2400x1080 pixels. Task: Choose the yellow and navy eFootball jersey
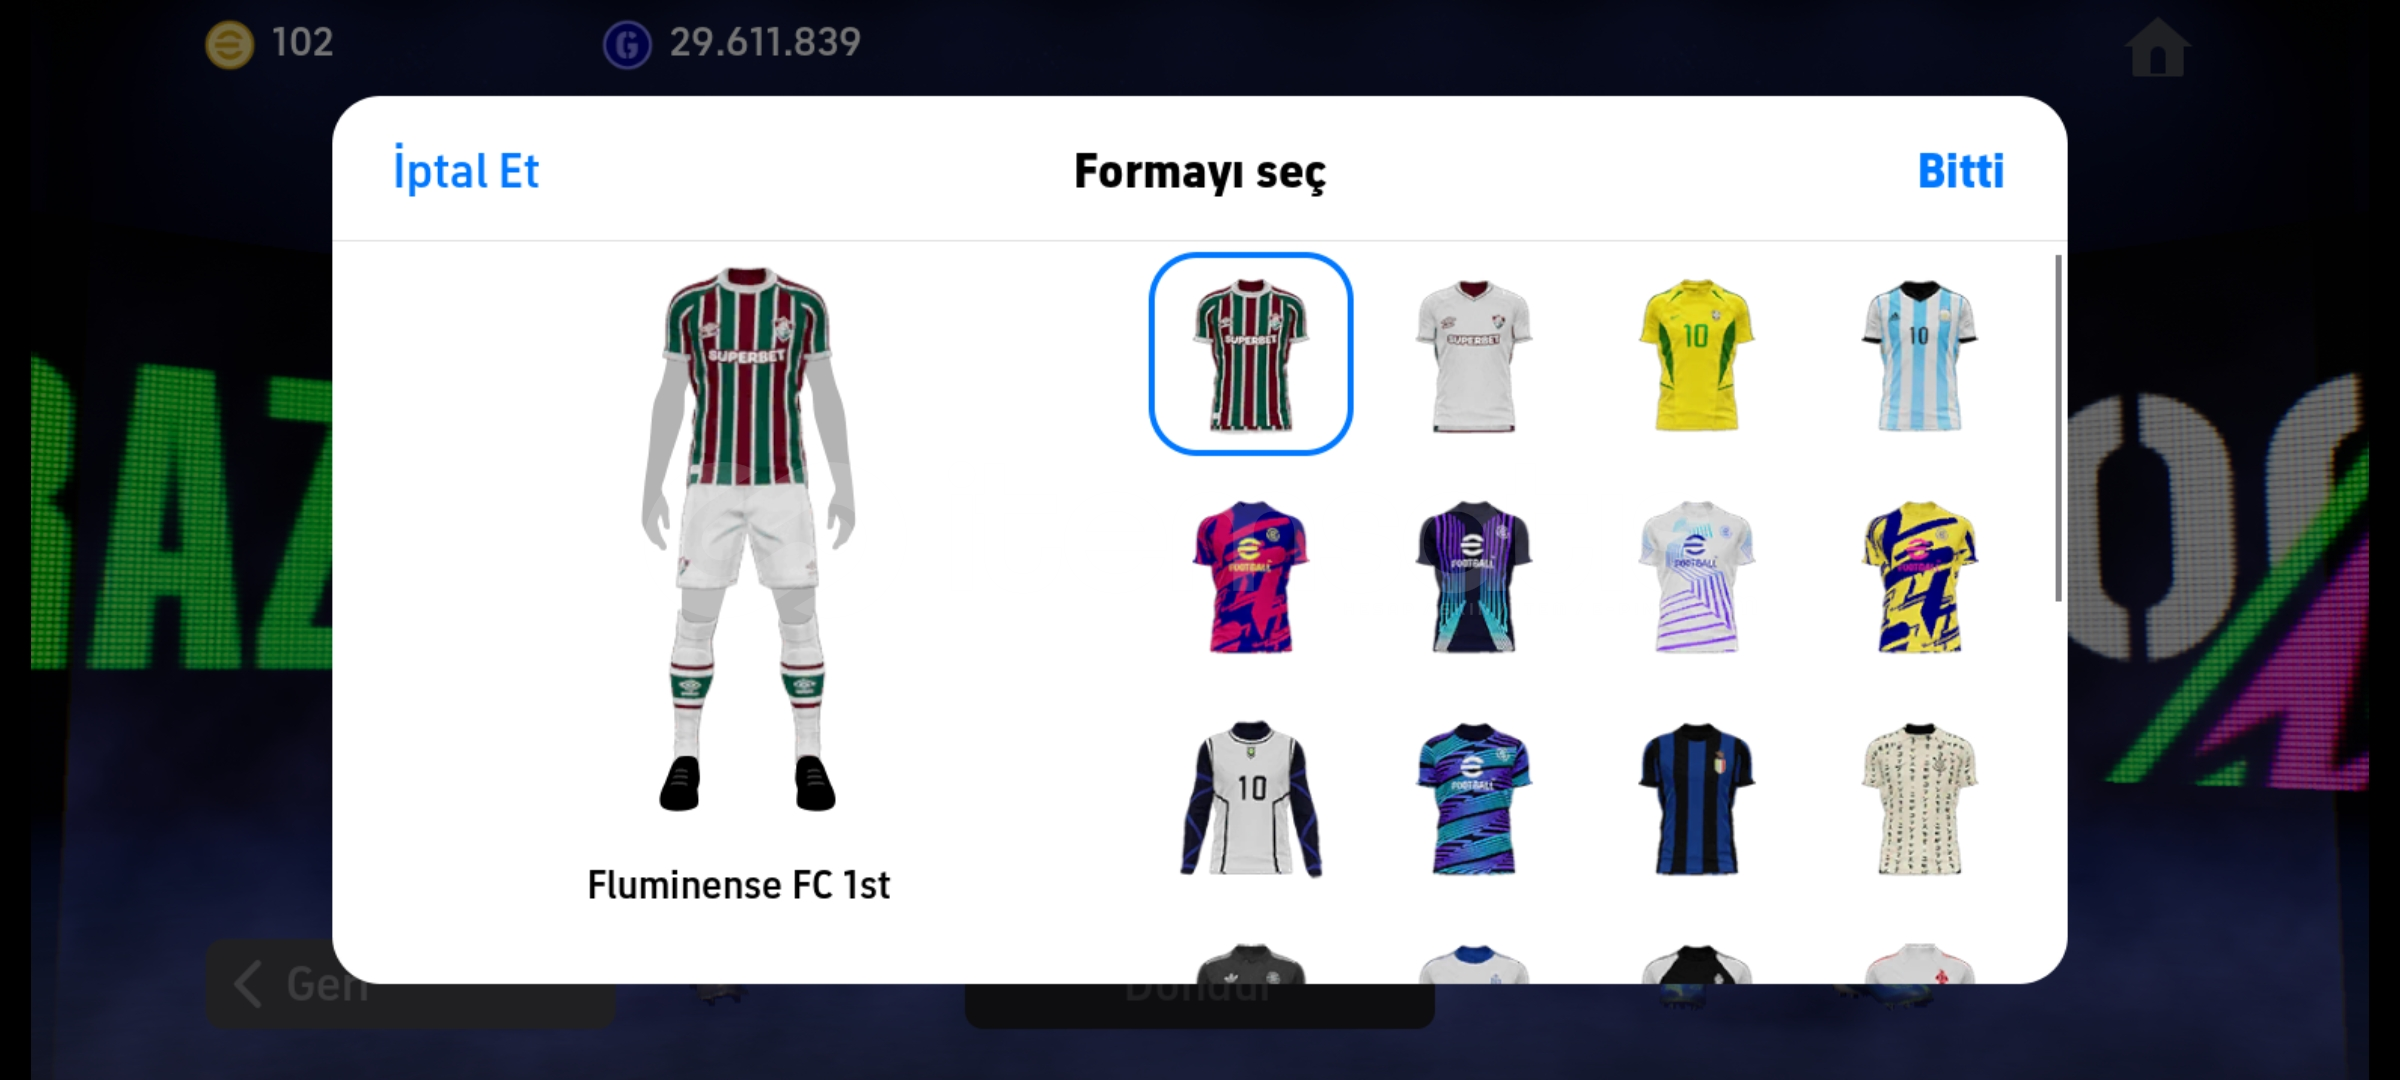pyautogui.click(x=1919, y=577)
